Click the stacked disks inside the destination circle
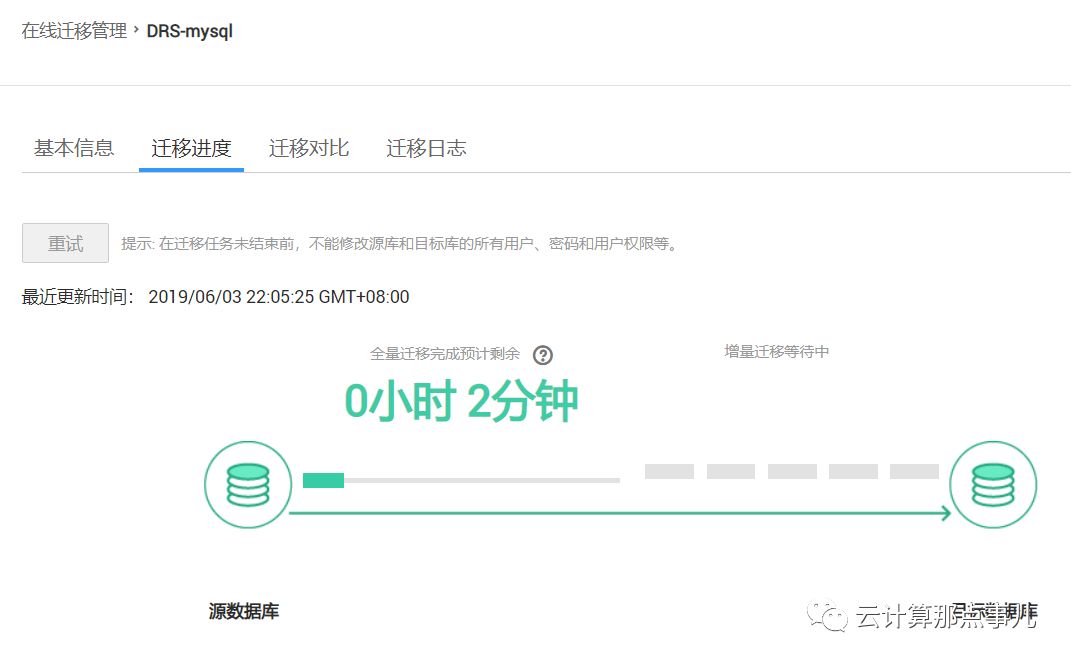 [x=993, y=483]
